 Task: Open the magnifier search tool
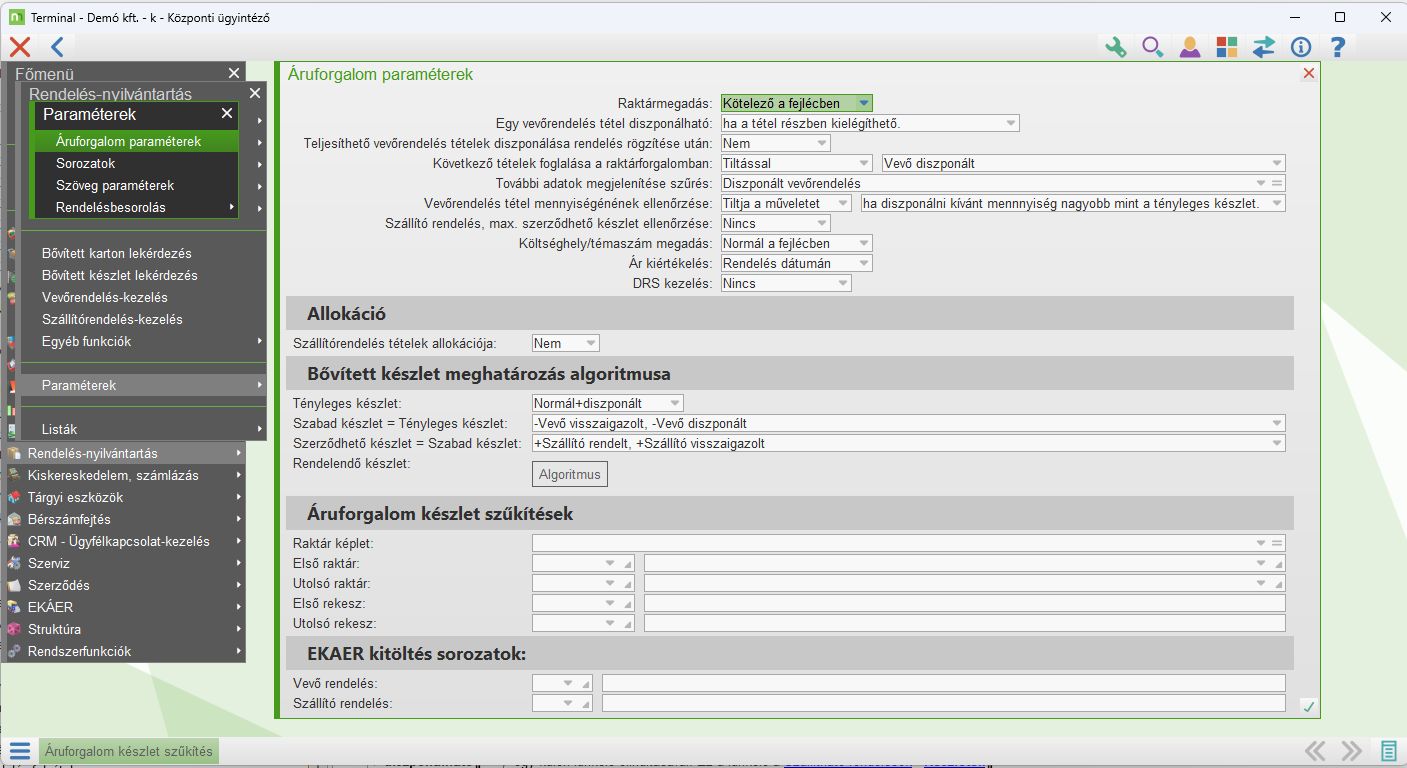(1152, 47)
